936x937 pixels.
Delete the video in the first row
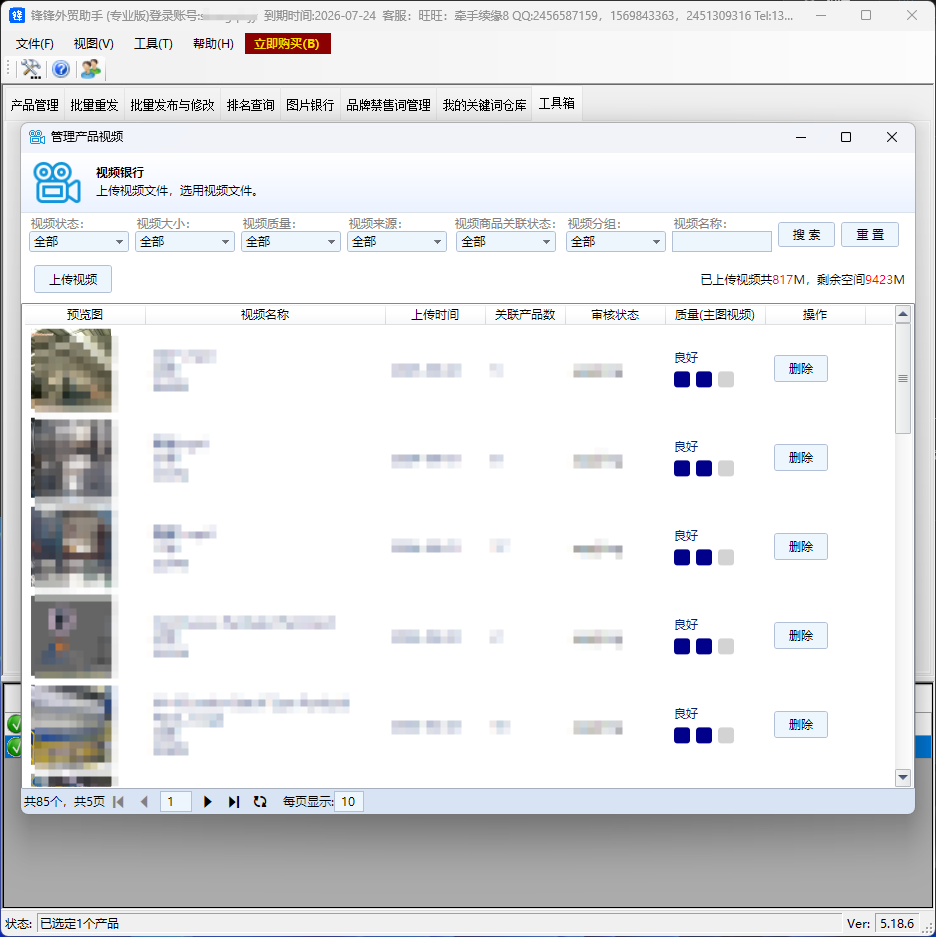[x=800, y=369]
